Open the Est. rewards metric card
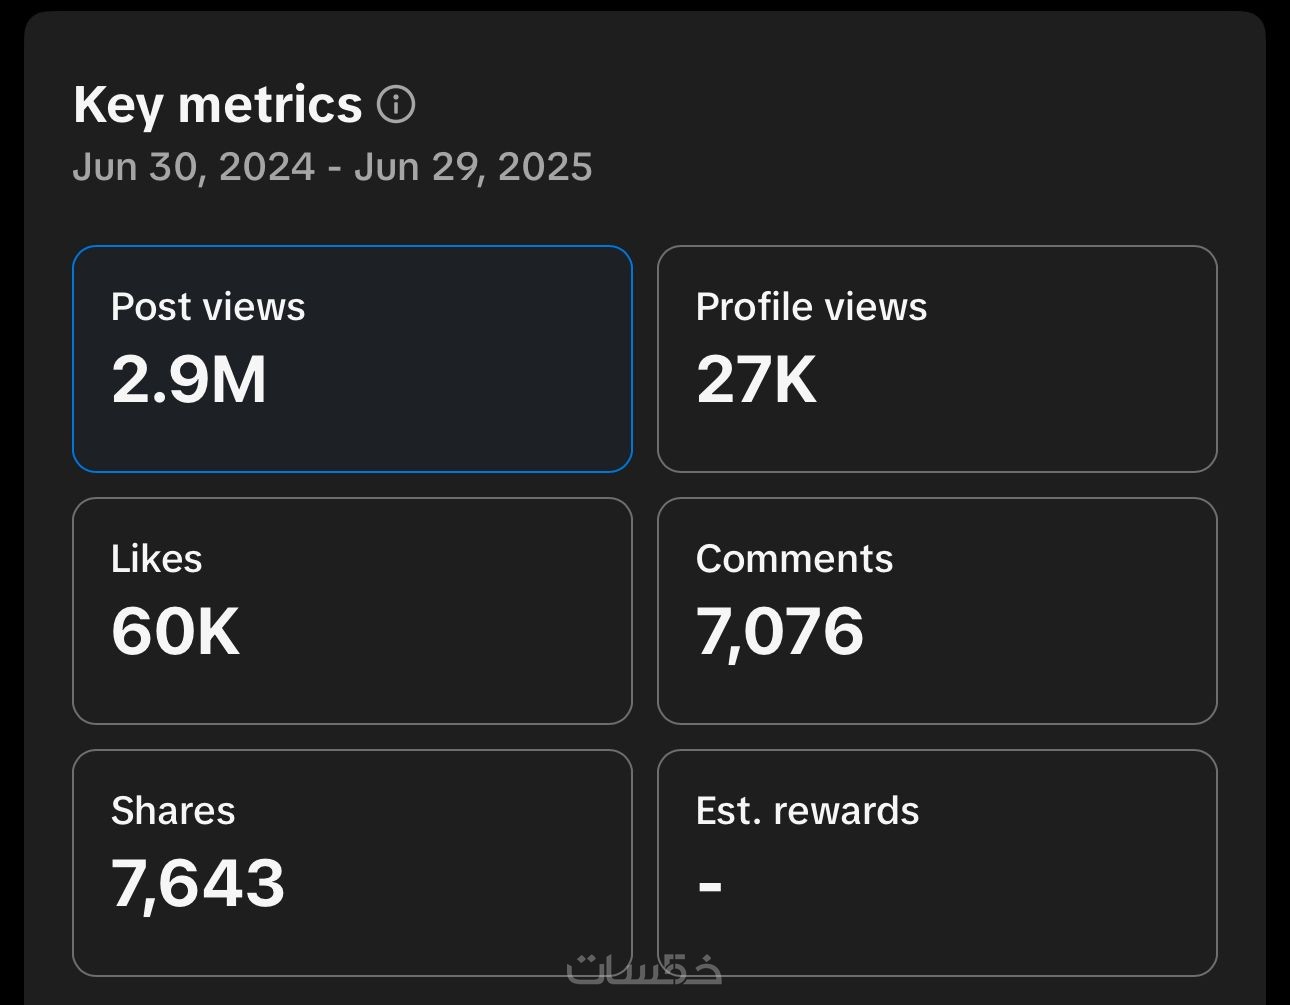 (936, 862)
